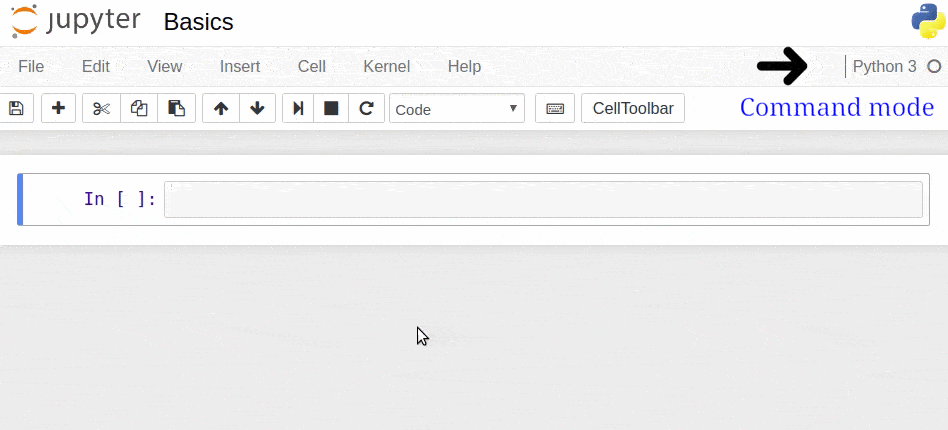The height and width of the screenshot is (430, 948).
Task: Insert a new cell with the plus icon
Action: coord(58,108)
